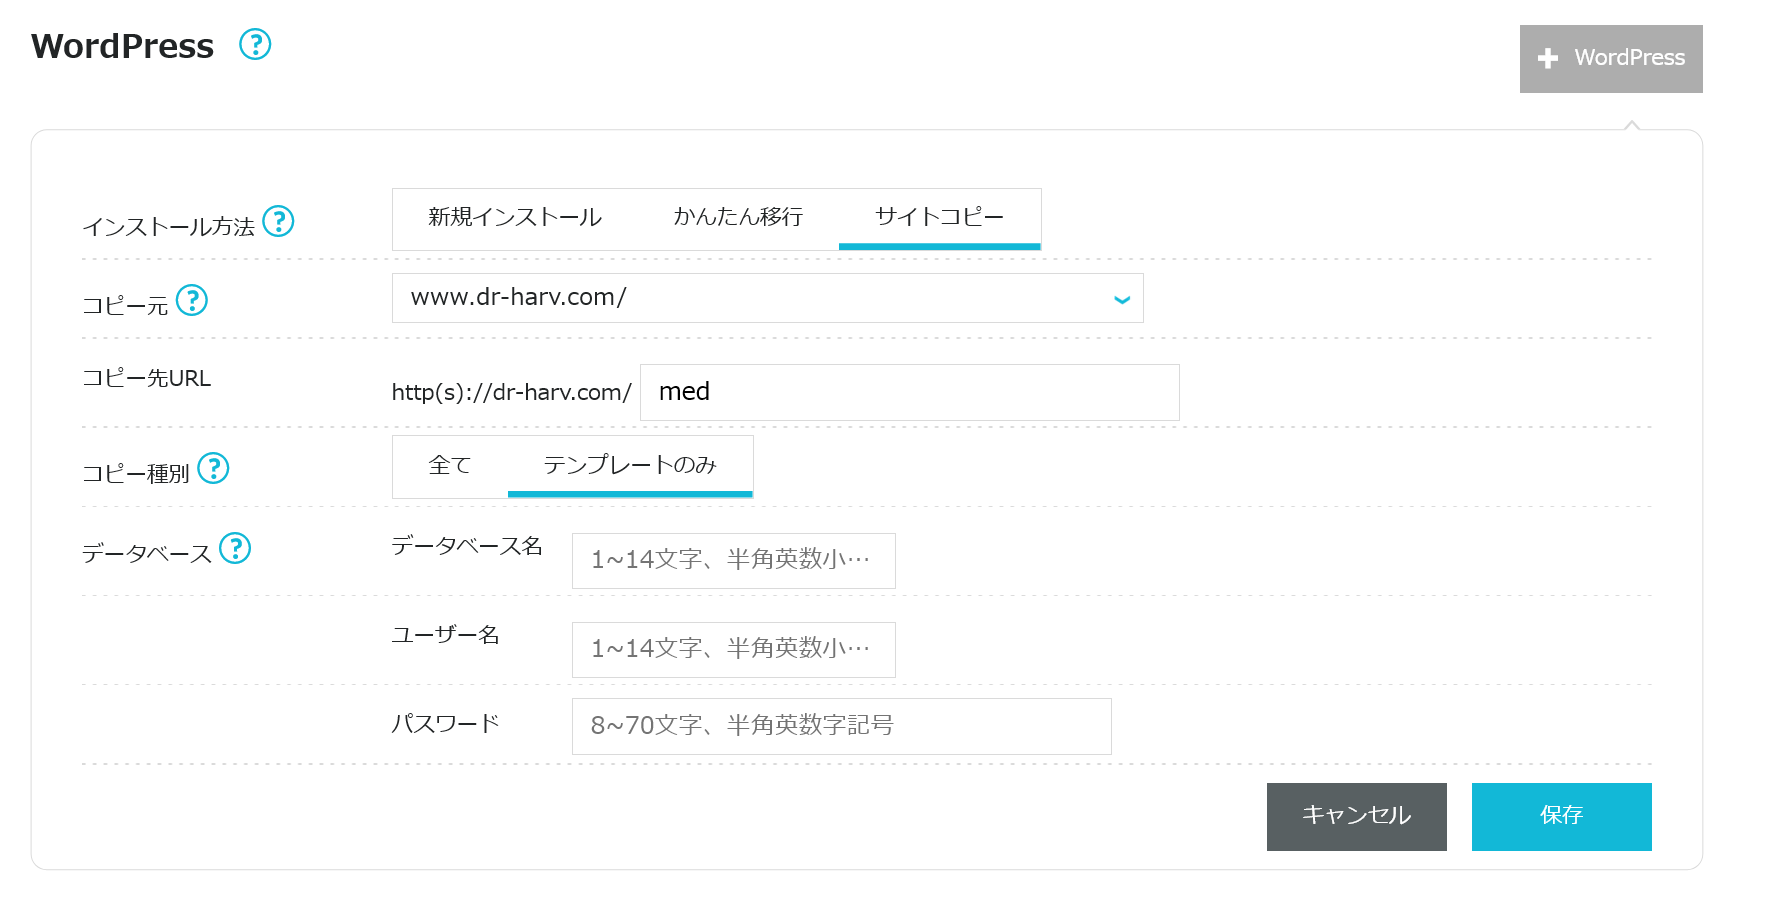Click the データベース名 input field

[x=733, y=560]
